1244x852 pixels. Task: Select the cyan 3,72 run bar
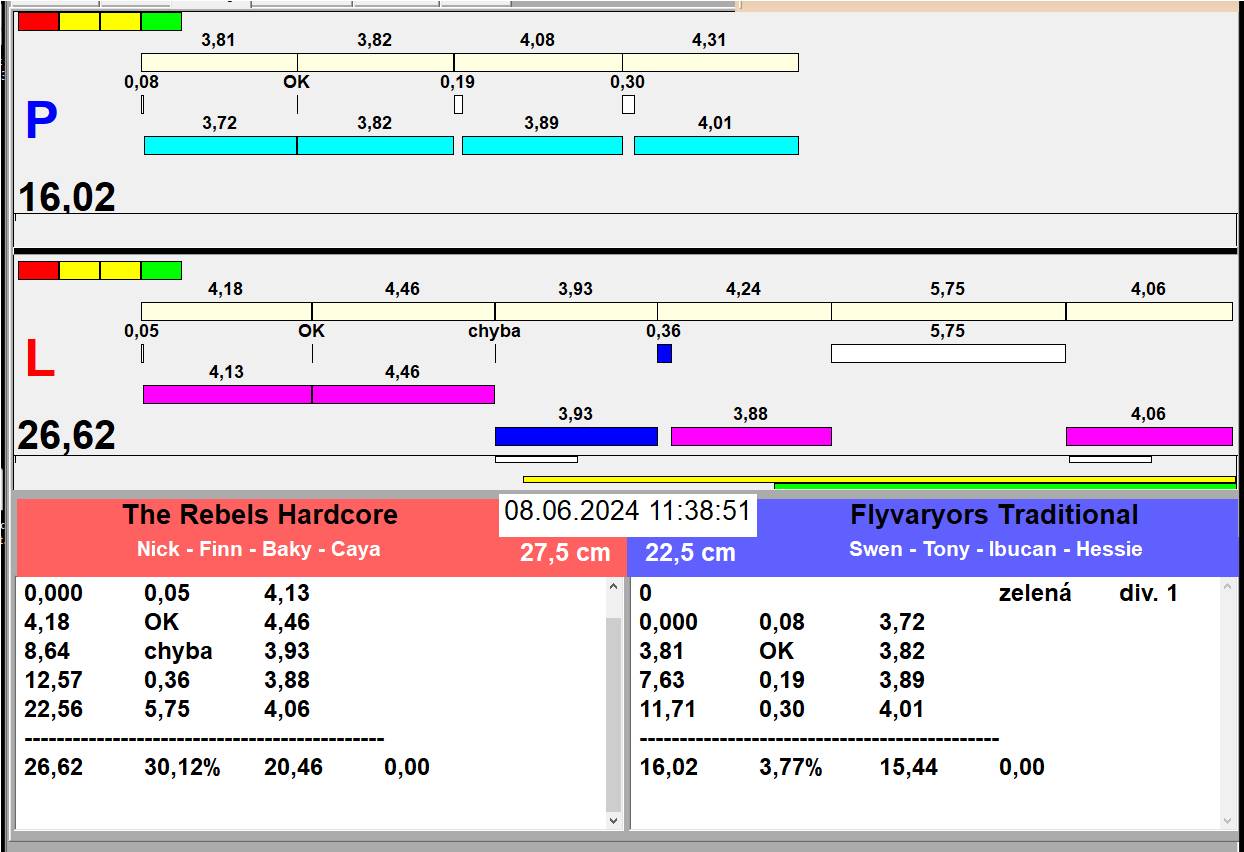[x=220, y=145]
